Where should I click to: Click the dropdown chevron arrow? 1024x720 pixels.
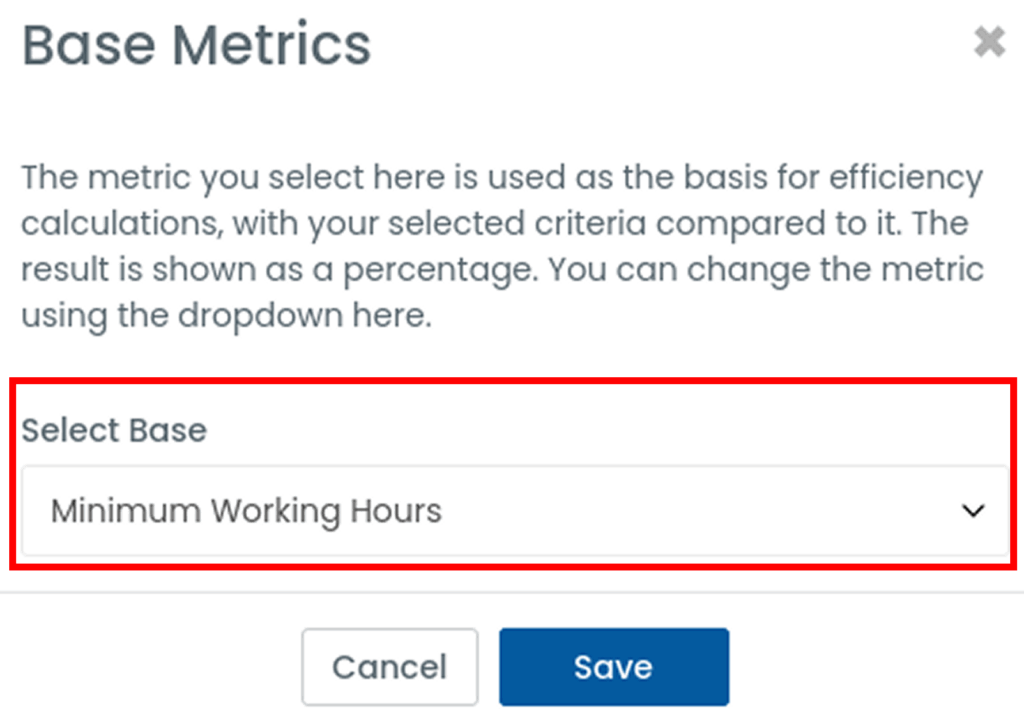click(972, 511)
